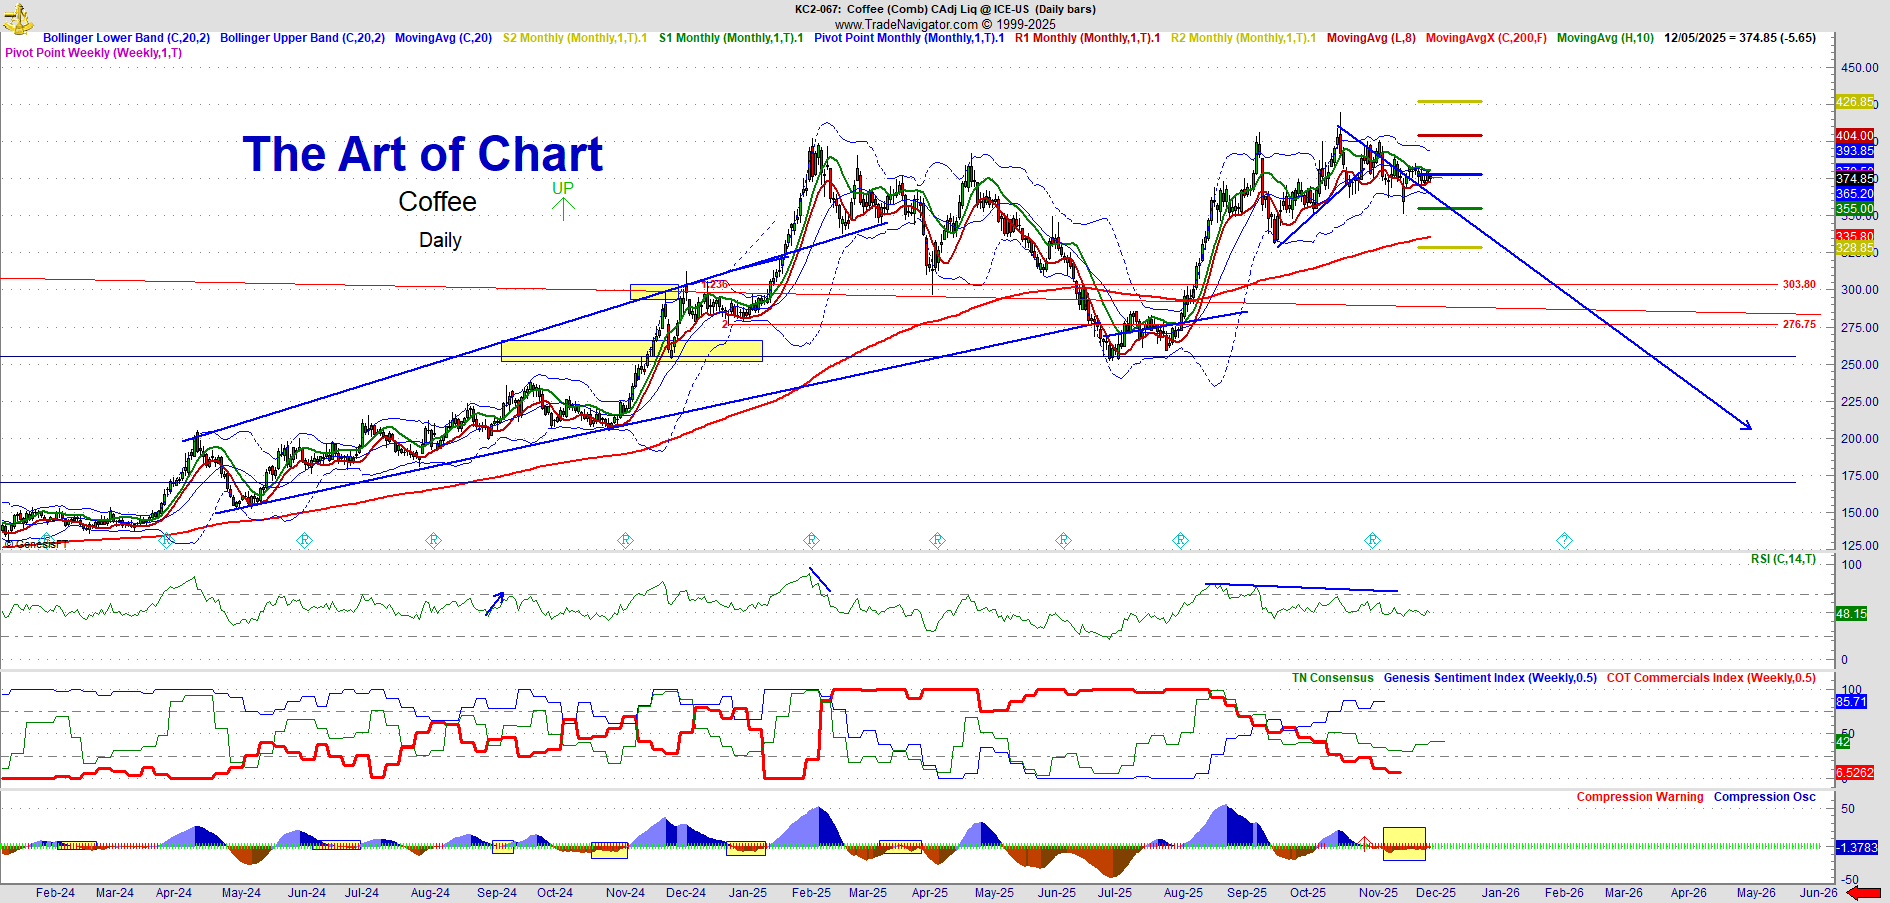The image size is (1890, 903).
Task: Click the red arrow in the bottom-right corner
Action: [1863, 893]
